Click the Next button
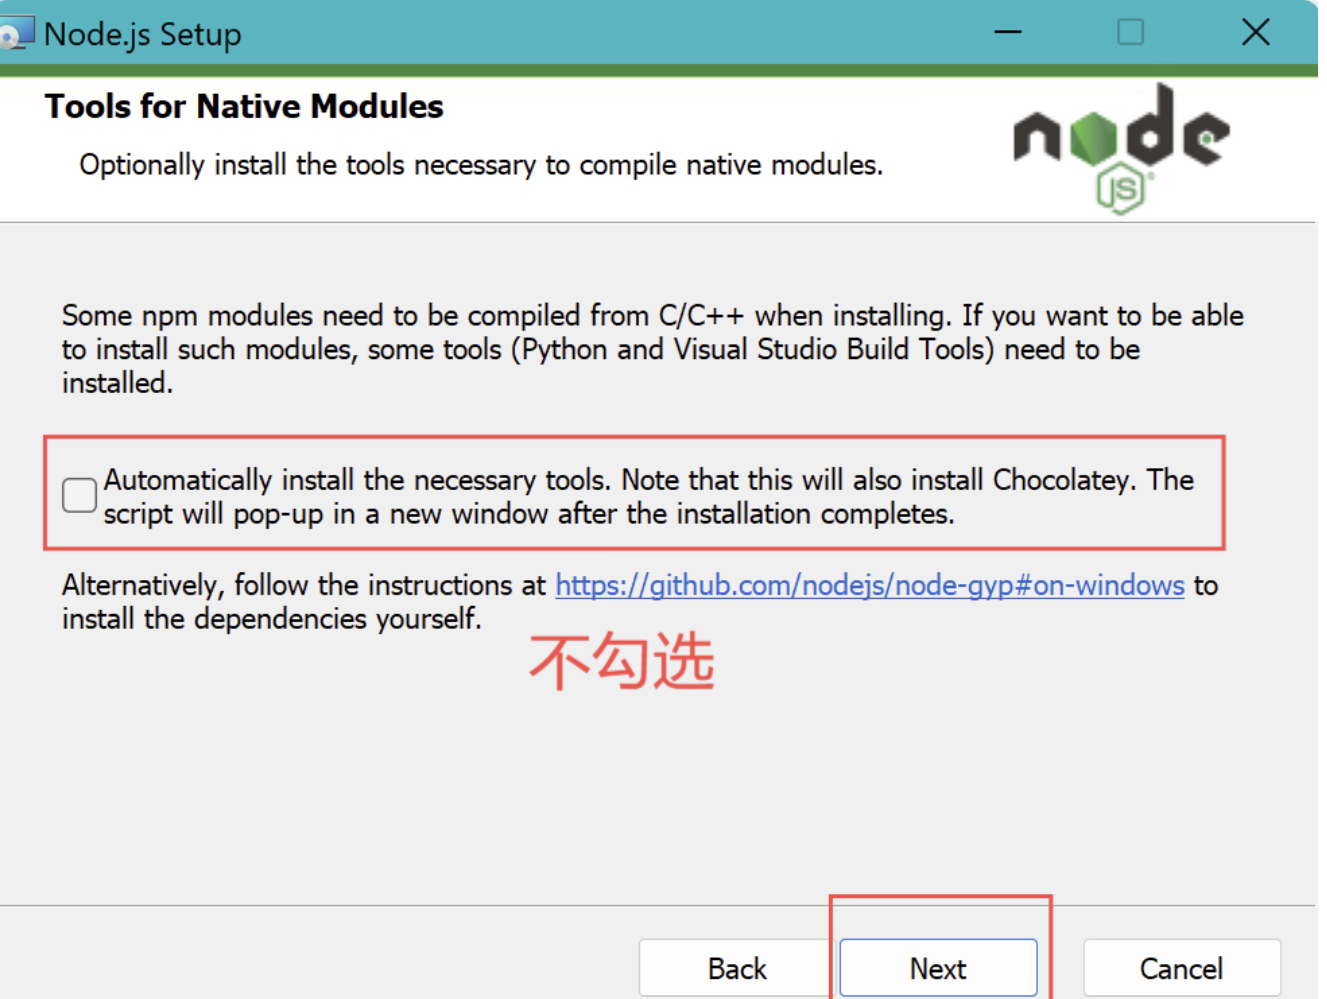 point(938,968)
